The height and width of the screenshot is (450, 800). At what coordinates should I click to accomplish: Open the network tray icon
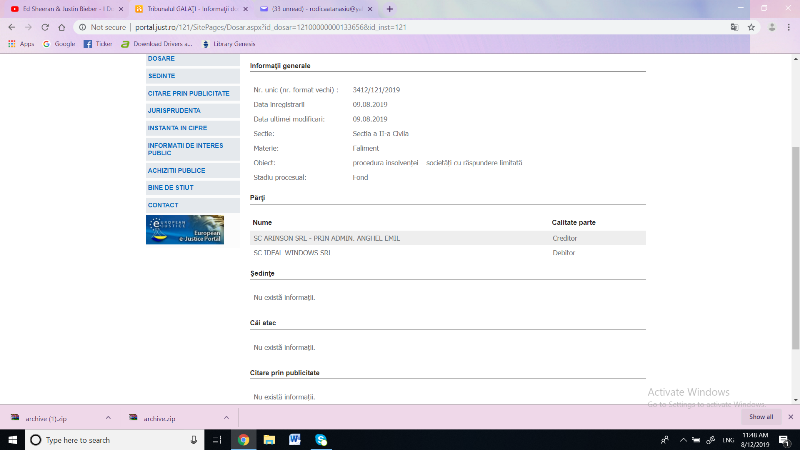click(x=711, y=440)
